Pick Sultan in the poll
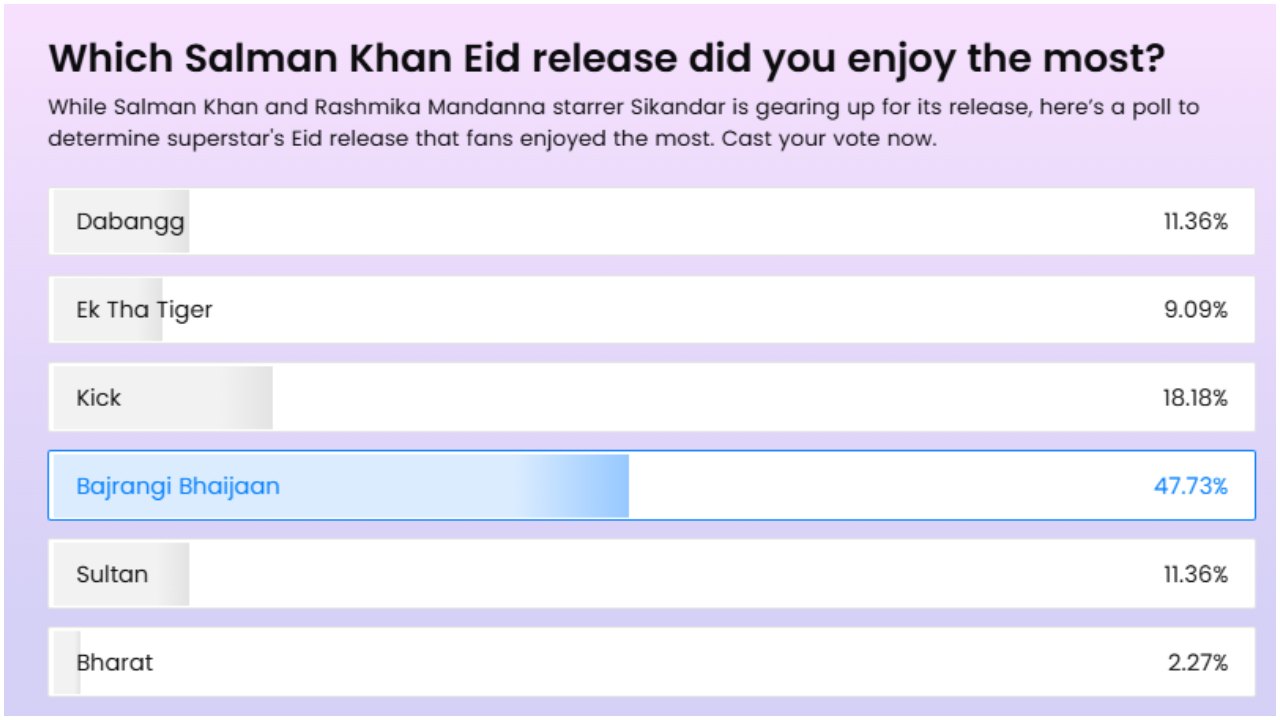This screenshot has width=1280, height=720. 652,574
